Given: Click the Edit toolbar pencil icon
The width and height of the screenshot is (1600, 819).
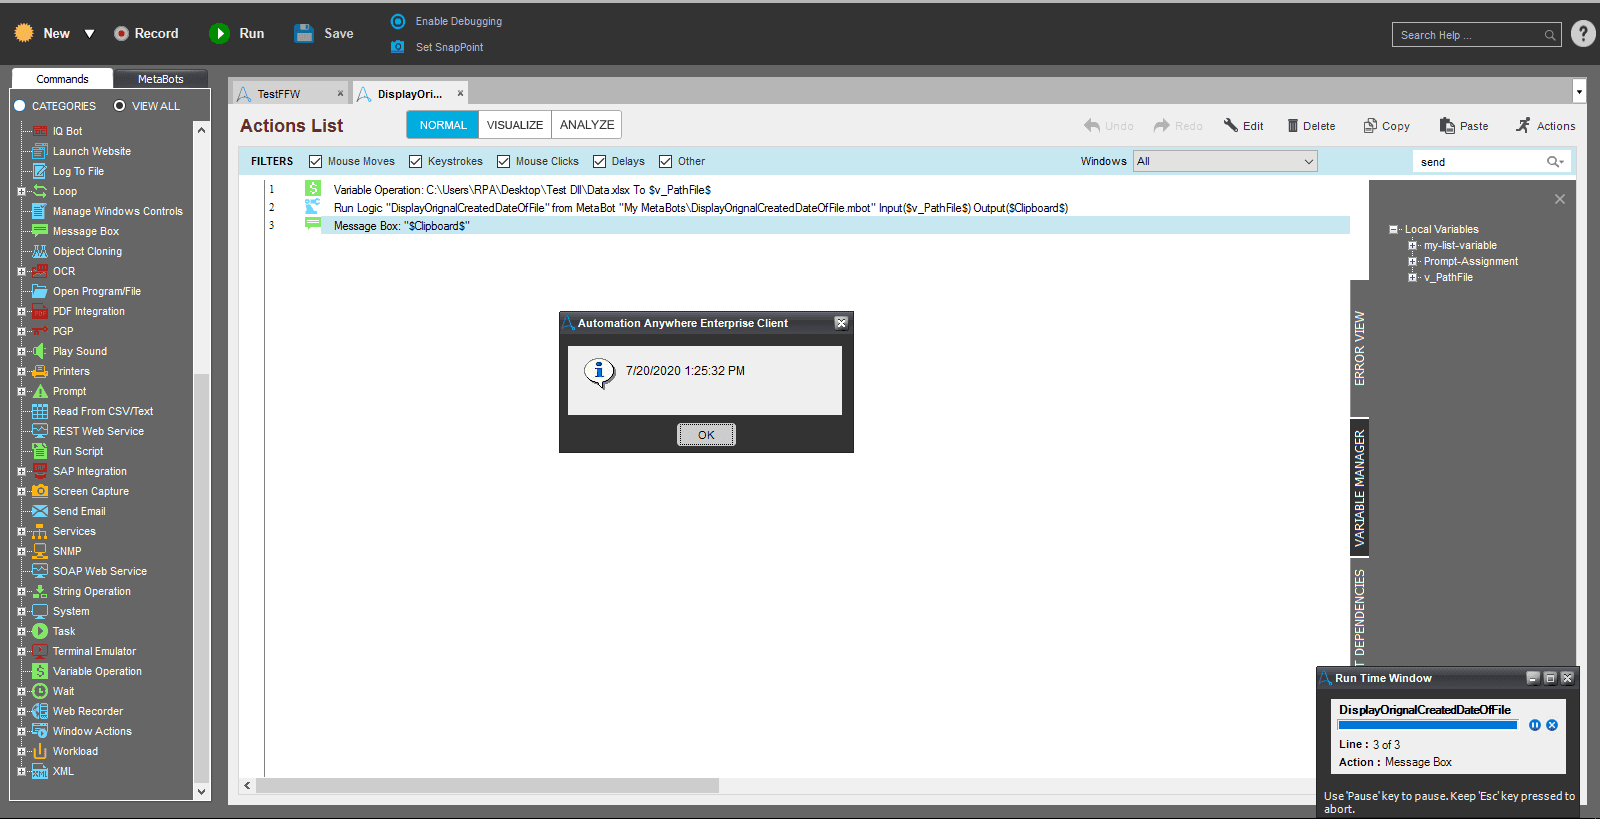Looking at the screenshot, I should [1231, 125].
